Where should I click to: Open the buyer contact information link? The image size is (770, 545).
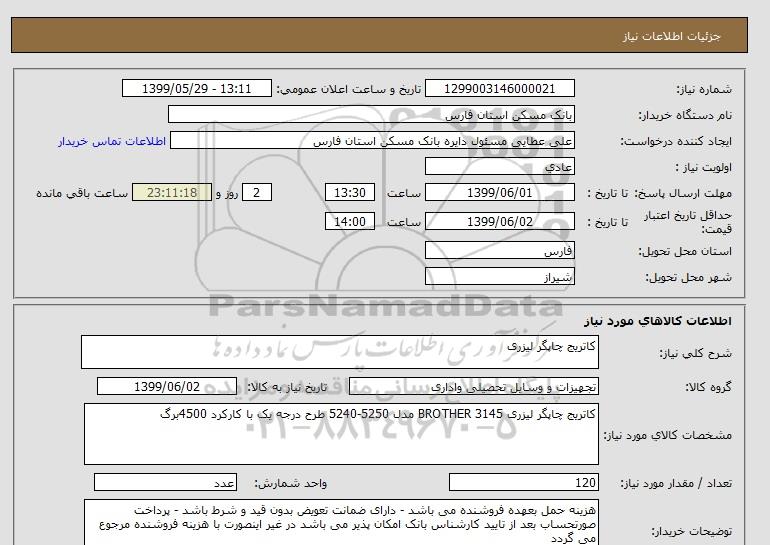tap(112, 141)
